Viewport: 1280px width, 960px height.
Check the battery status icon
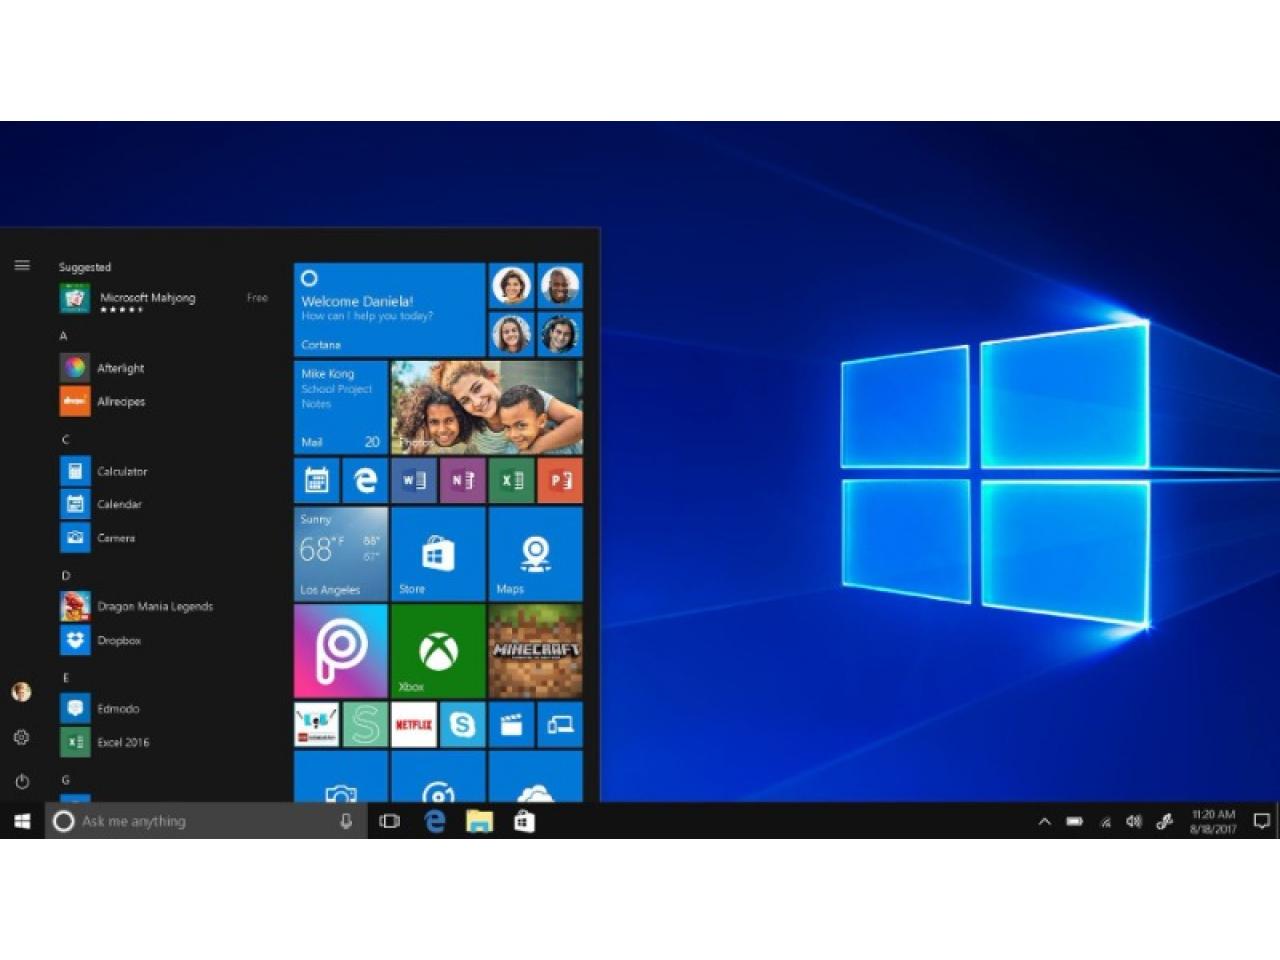click(1075, 822)
